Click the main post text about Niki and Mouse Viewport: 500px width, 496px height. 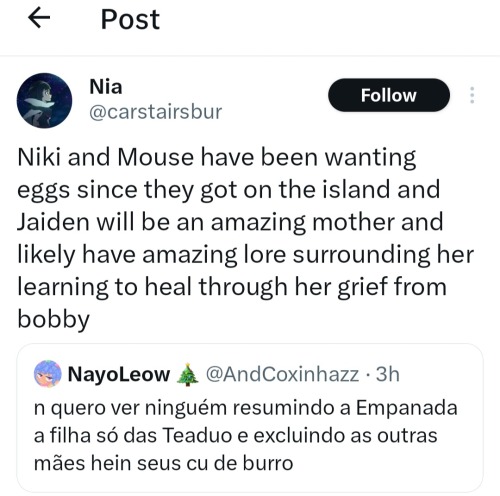click(x=245, y=238)
